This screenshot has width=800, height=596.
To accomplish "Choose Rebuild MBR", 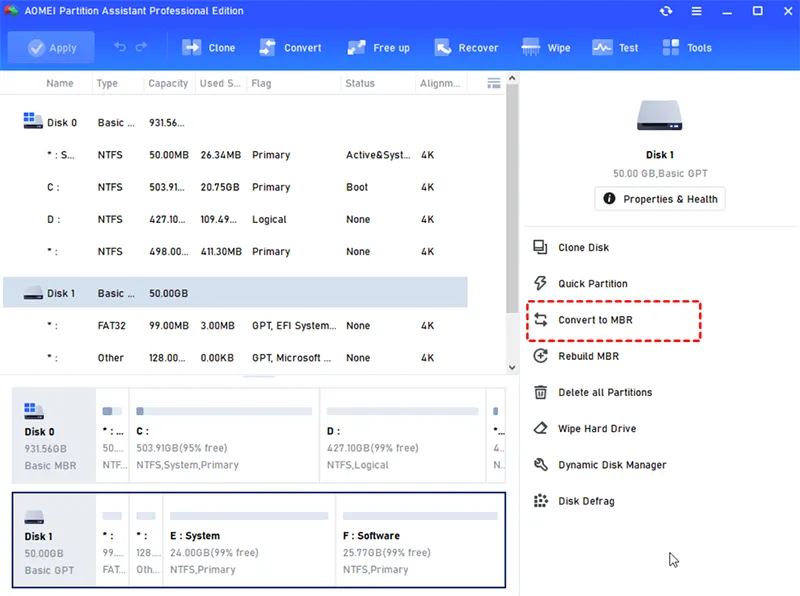I will [x=588, y=356].
